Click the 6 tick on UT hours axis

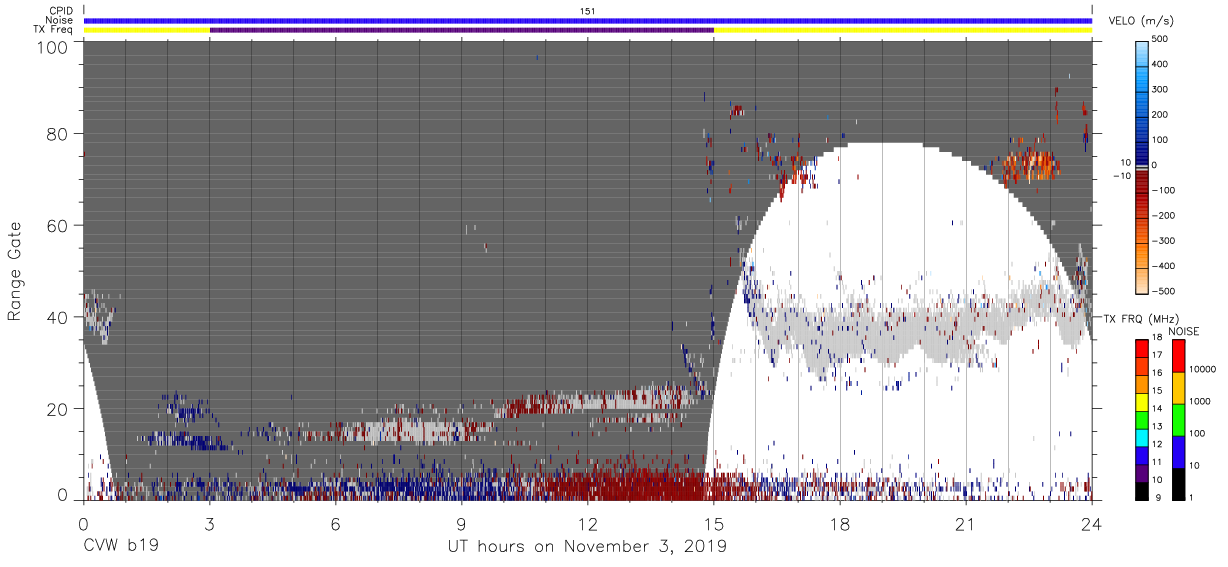pyautogui.click(x=335, y=523)
